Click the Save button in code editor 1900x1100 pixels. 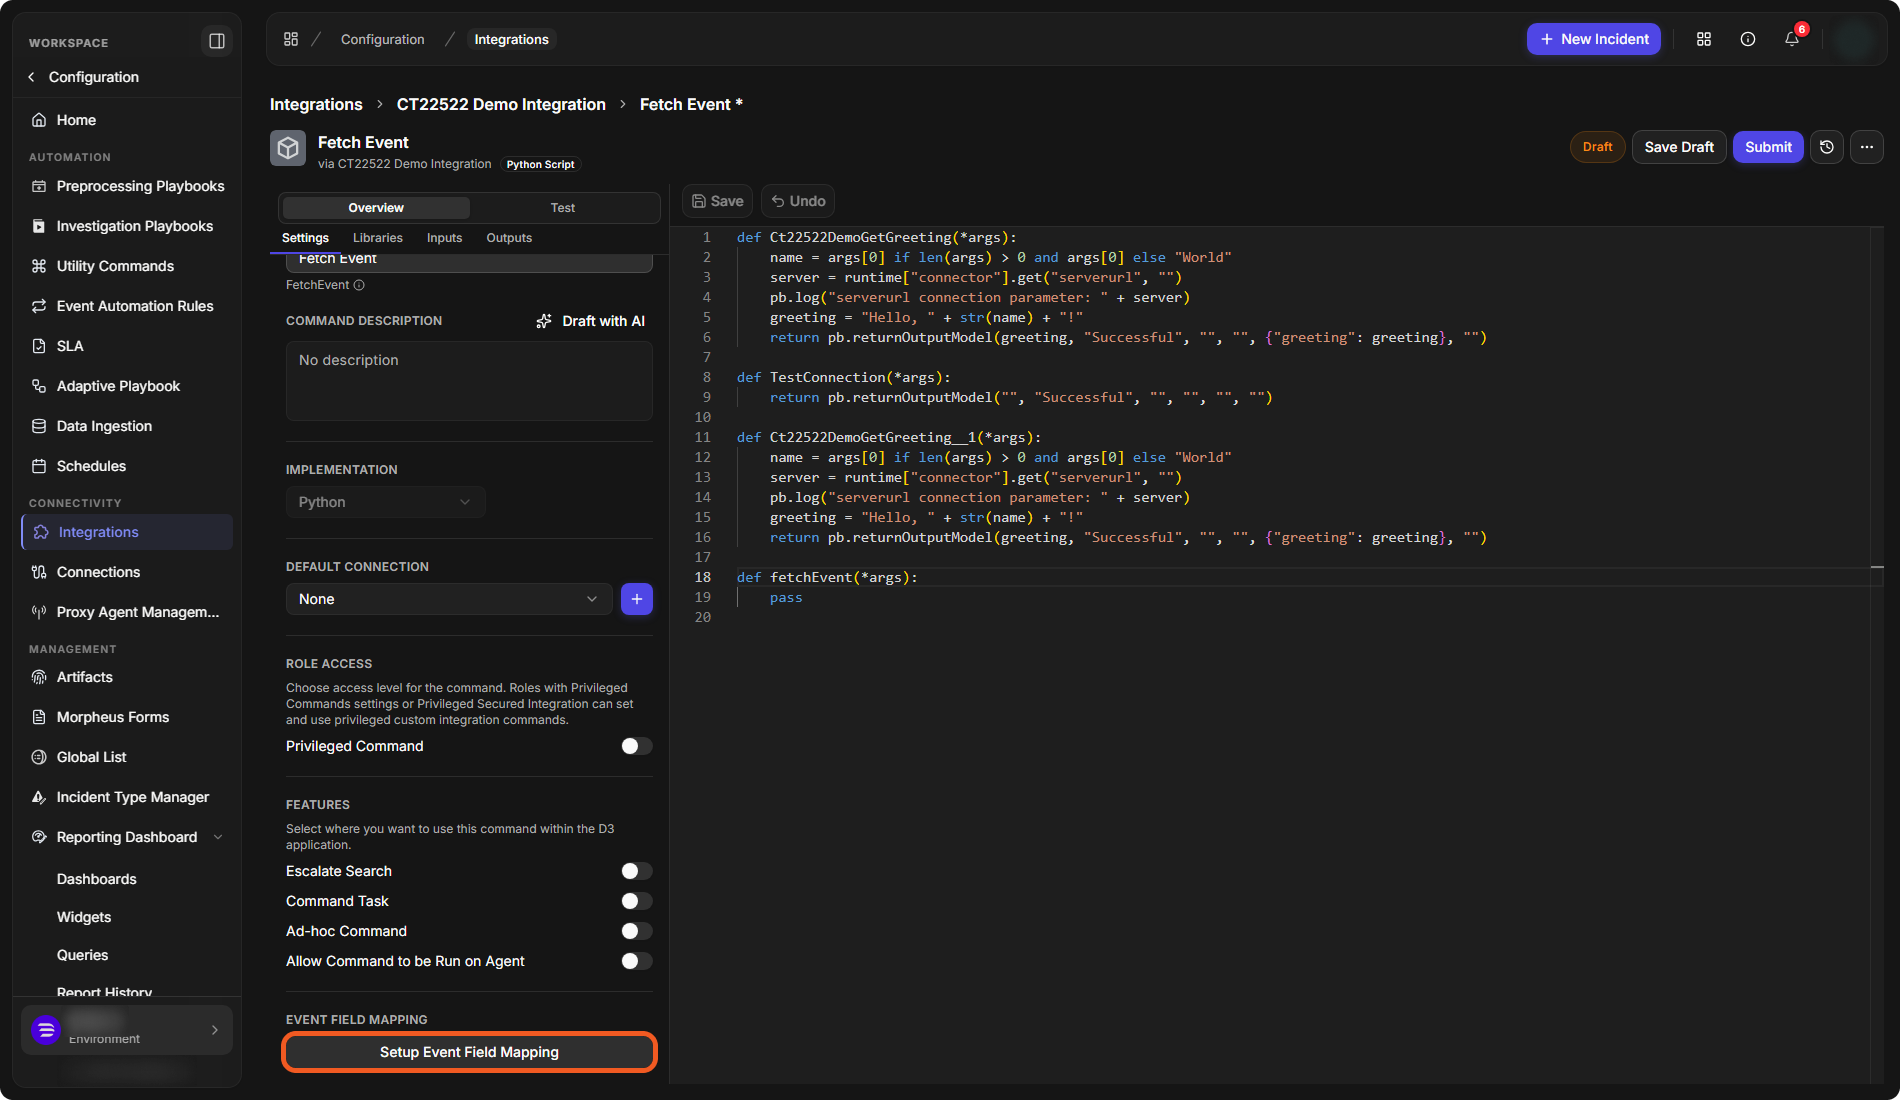718,201
